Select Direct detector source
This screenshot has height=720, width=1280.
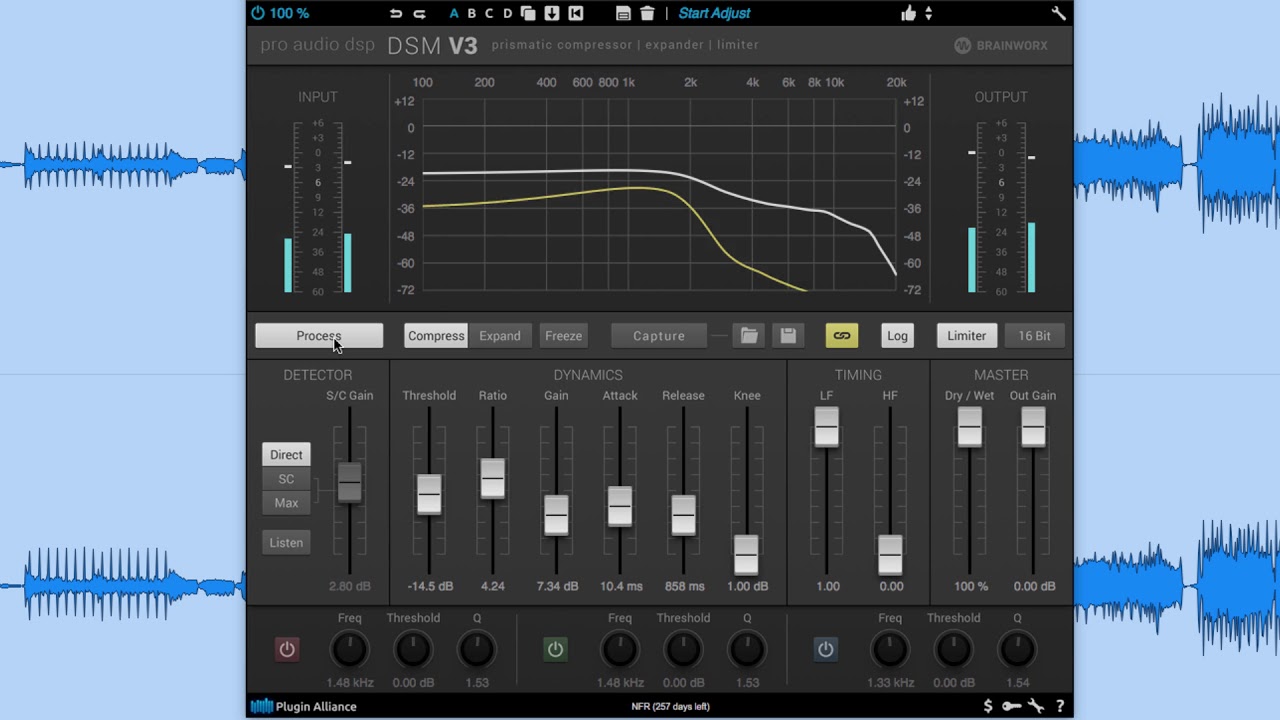(286, 455)
